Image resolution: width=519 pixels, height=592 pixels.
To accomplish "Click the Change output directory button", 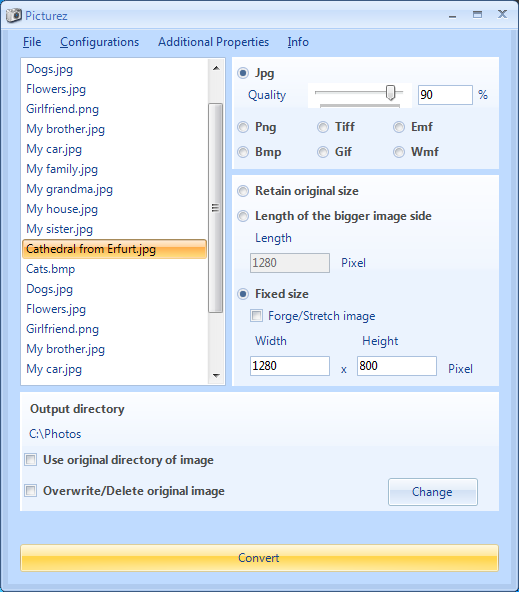I will [433, 492].
